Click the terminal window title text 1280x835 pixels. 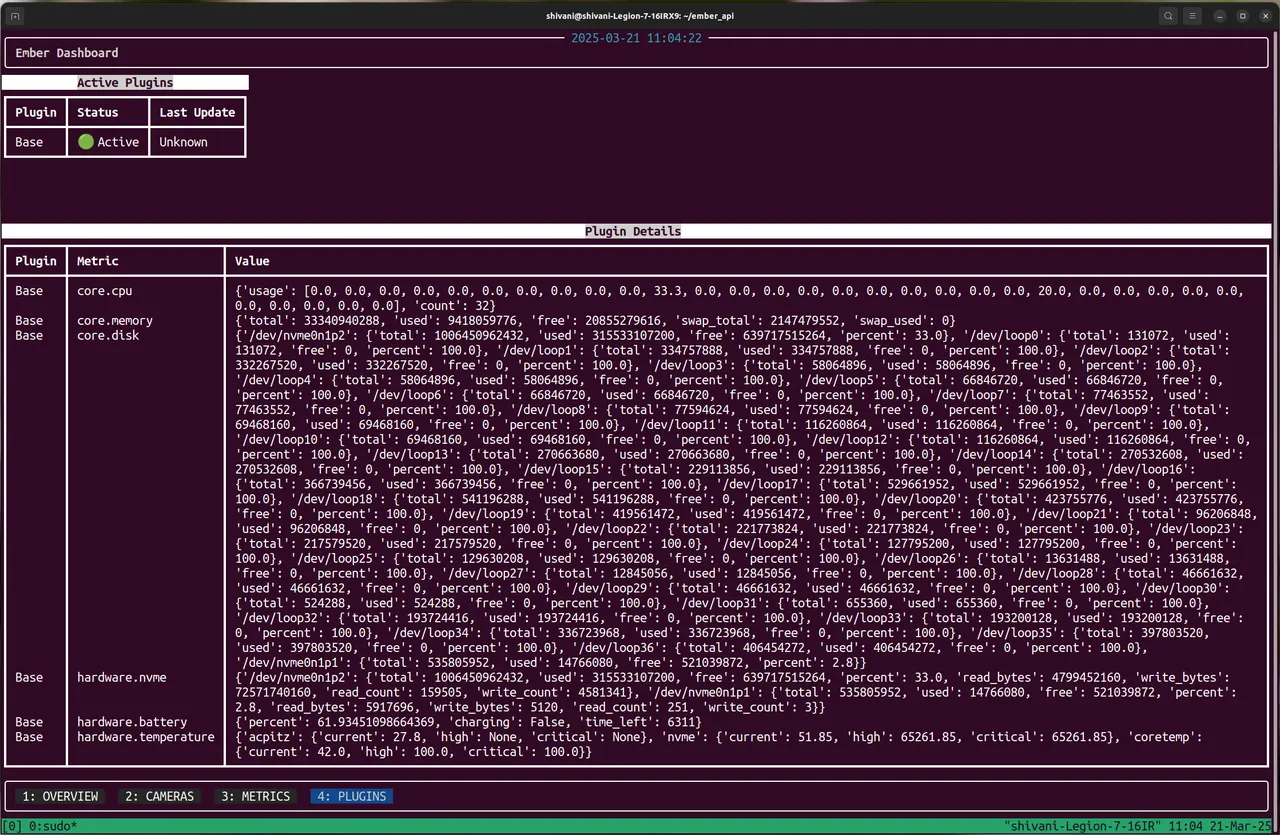pyautogui.click(x=641, y=16)
